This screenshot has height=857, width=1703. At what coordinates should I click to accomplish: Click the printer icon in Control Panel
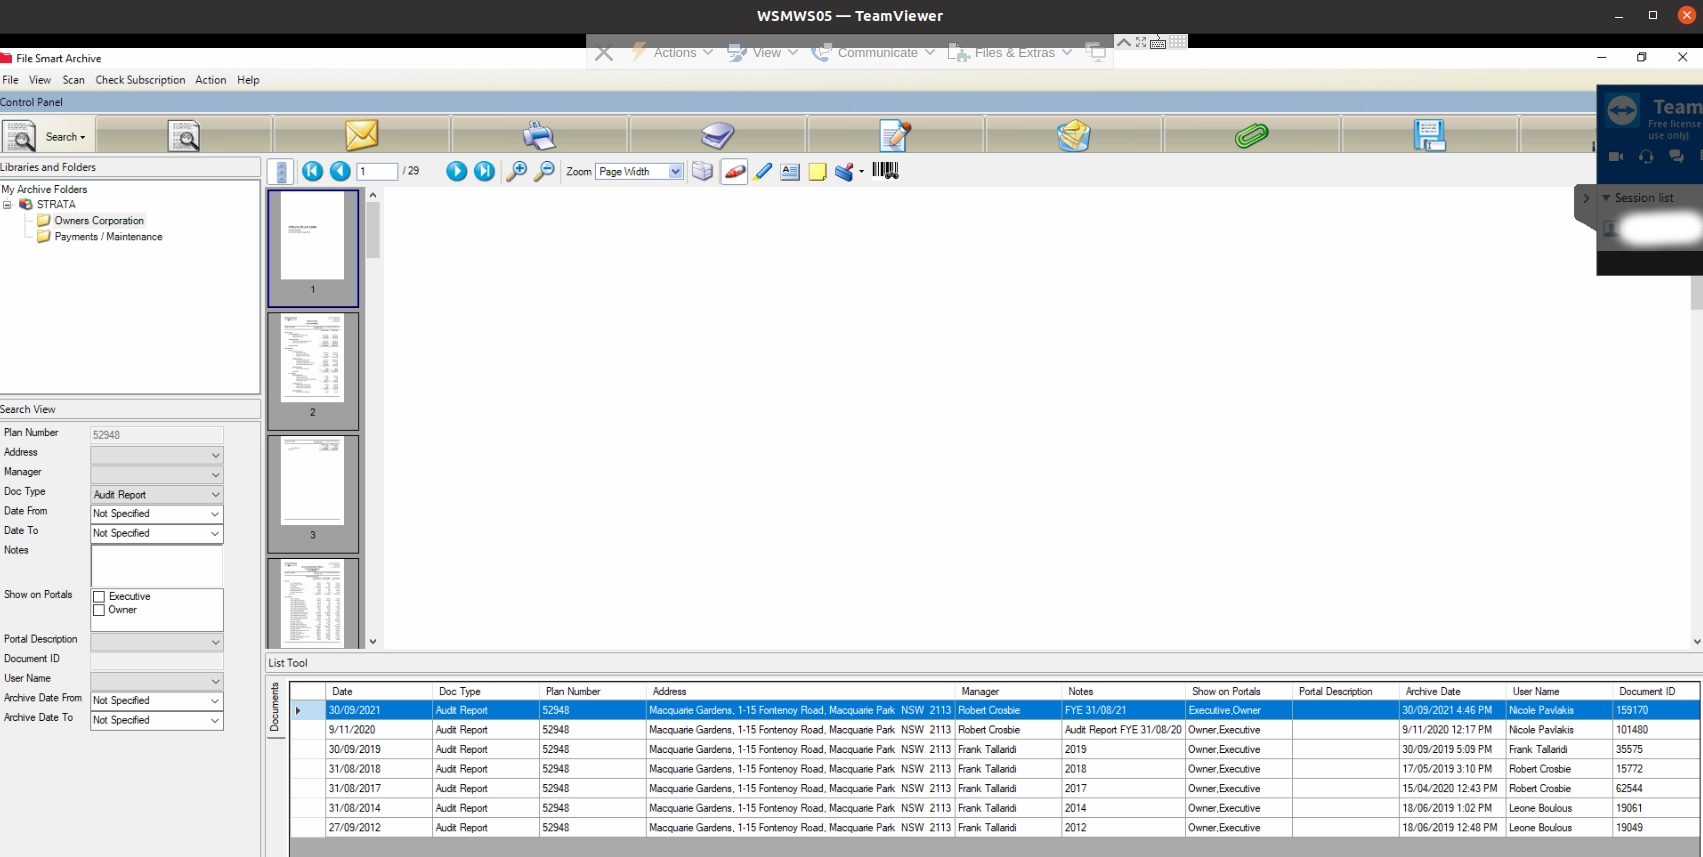(x=539, y=135)
